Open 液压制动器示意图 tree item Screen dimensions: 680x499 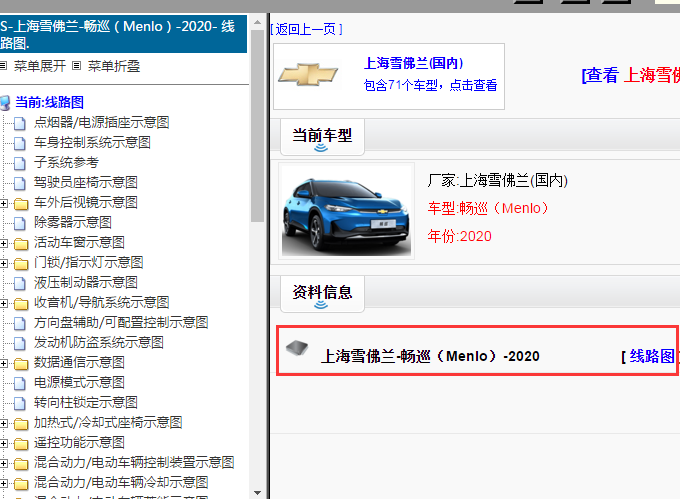tap(86, 283)
